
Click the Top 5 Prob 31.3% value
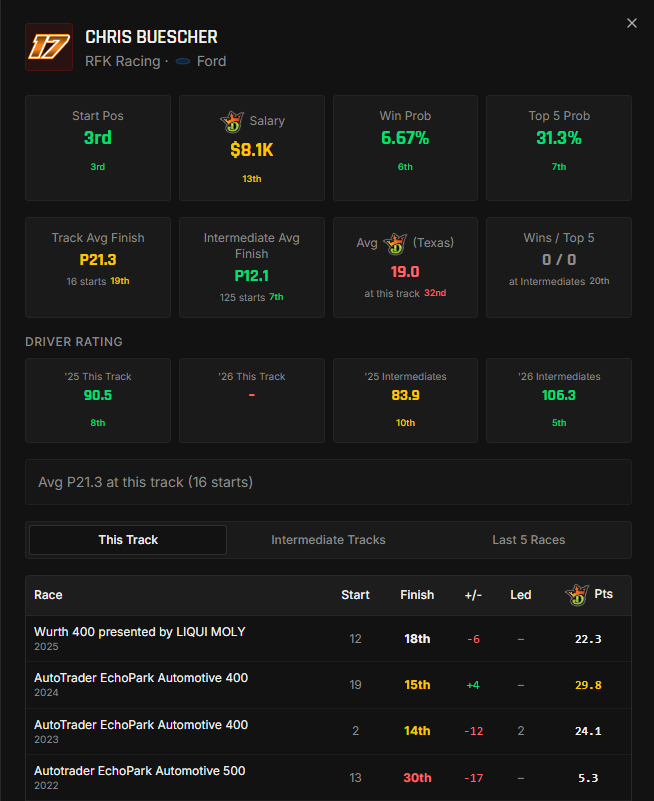tap(559, 138)
